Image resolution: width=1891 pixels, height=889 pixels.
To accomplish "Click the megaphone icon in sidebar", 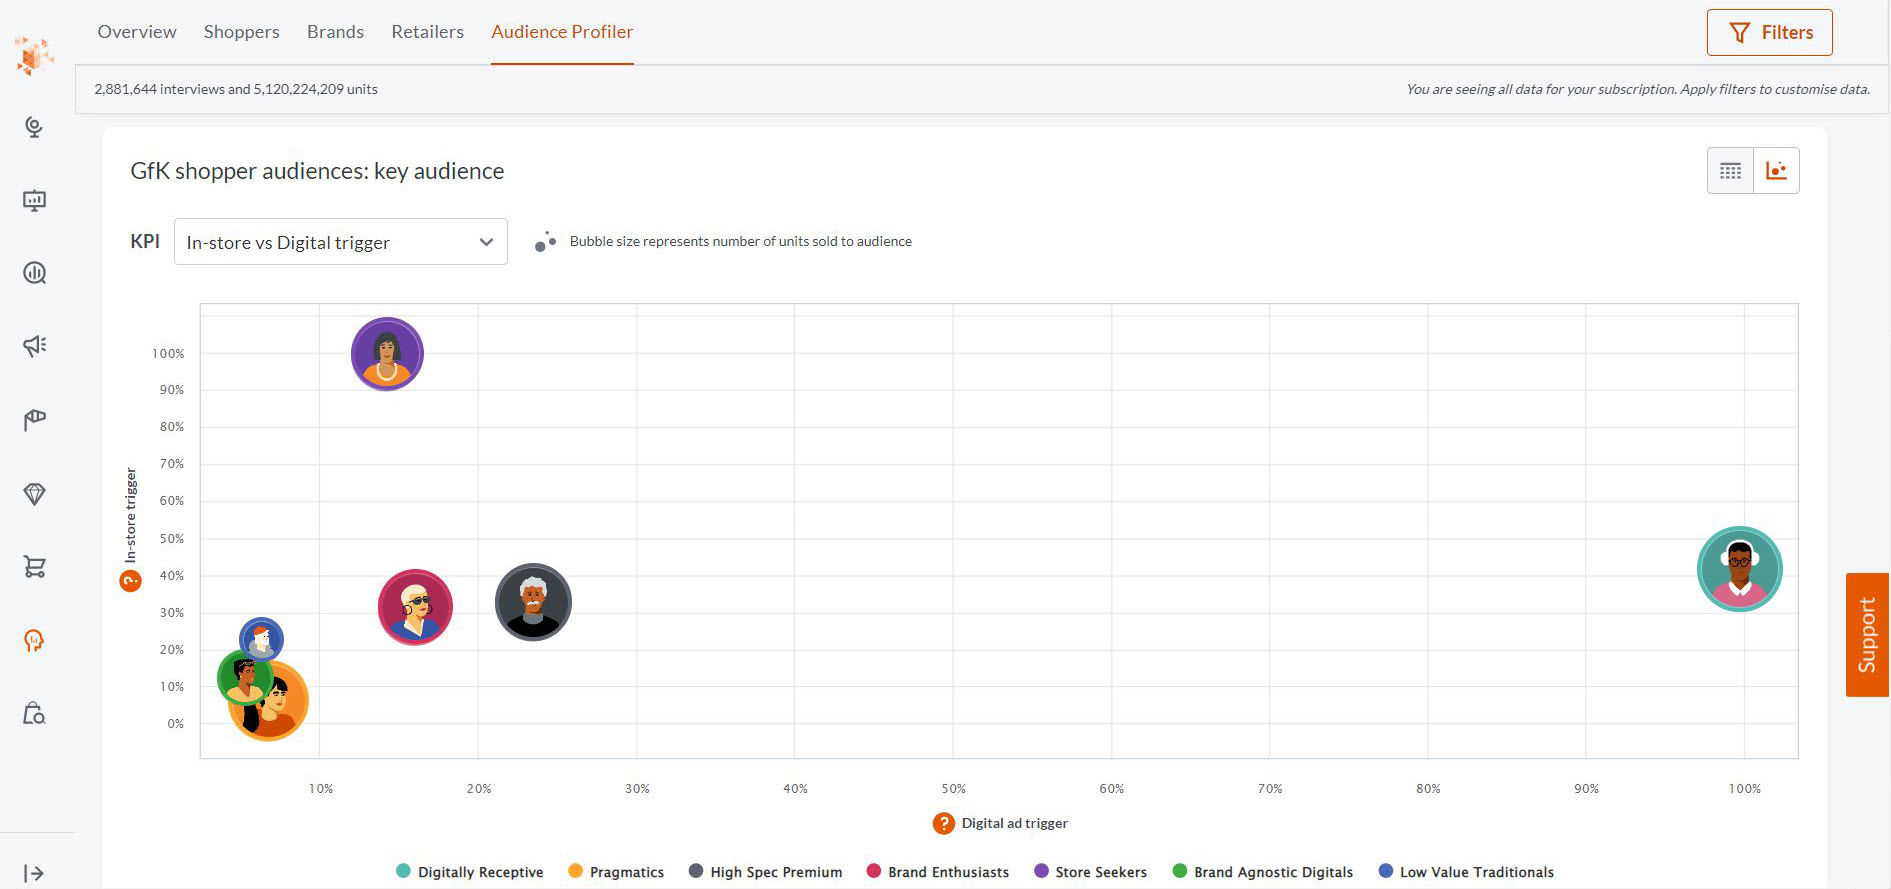I will click(x=35, y=346).
